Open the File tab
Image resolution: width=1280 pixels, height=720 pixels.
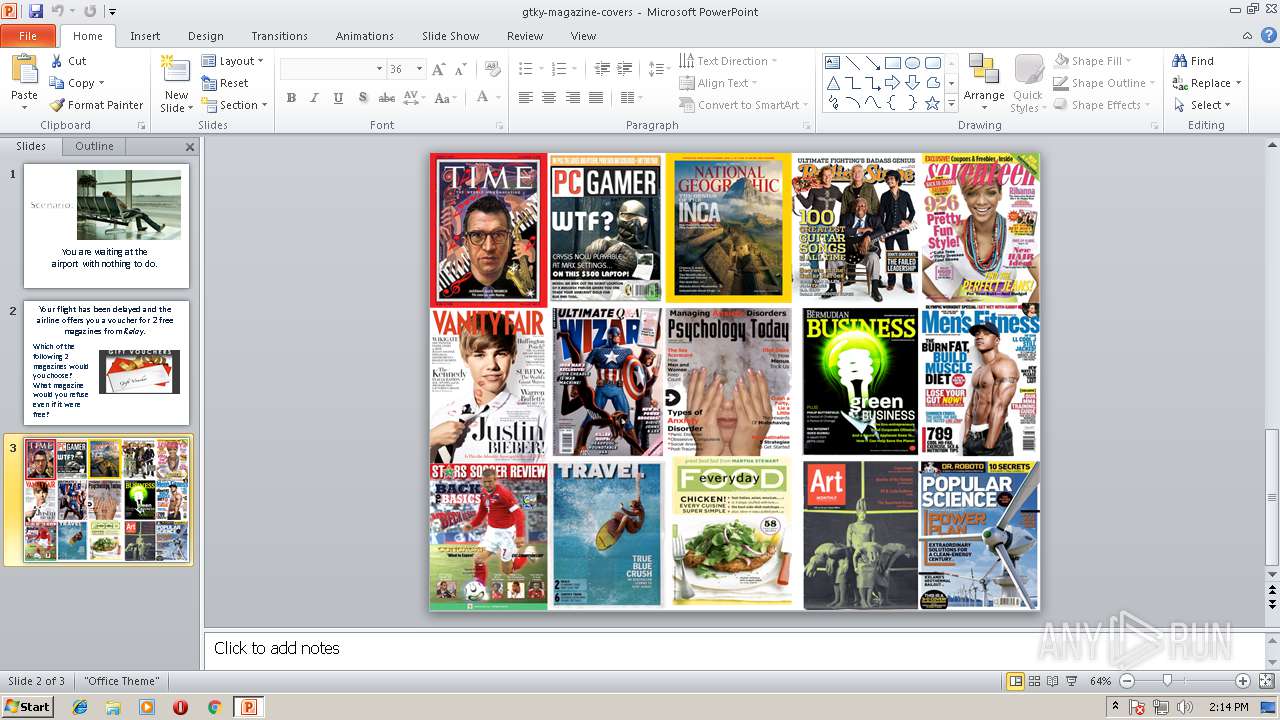click(x=28, y=36)
